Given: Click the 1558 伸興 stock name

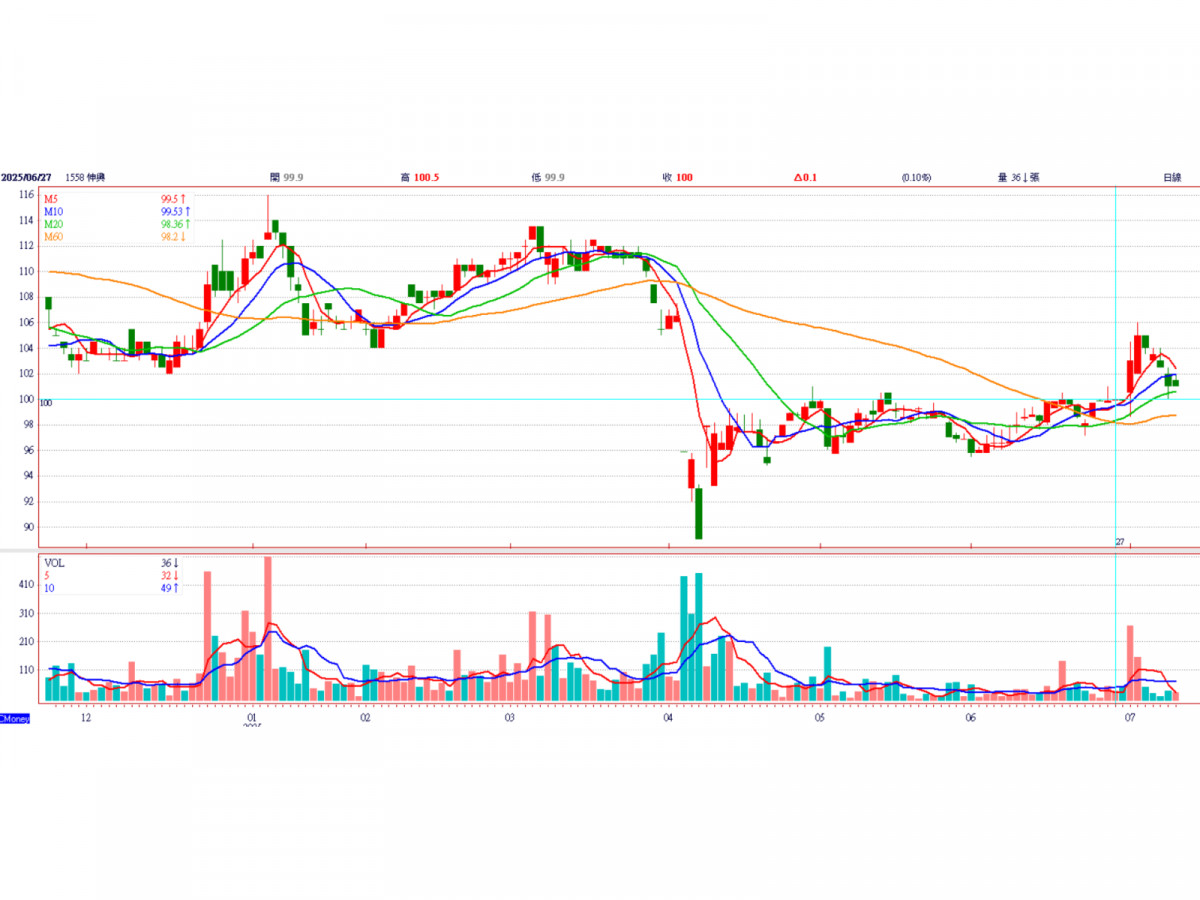Looking at the screenshot, I should click(85, 177).
